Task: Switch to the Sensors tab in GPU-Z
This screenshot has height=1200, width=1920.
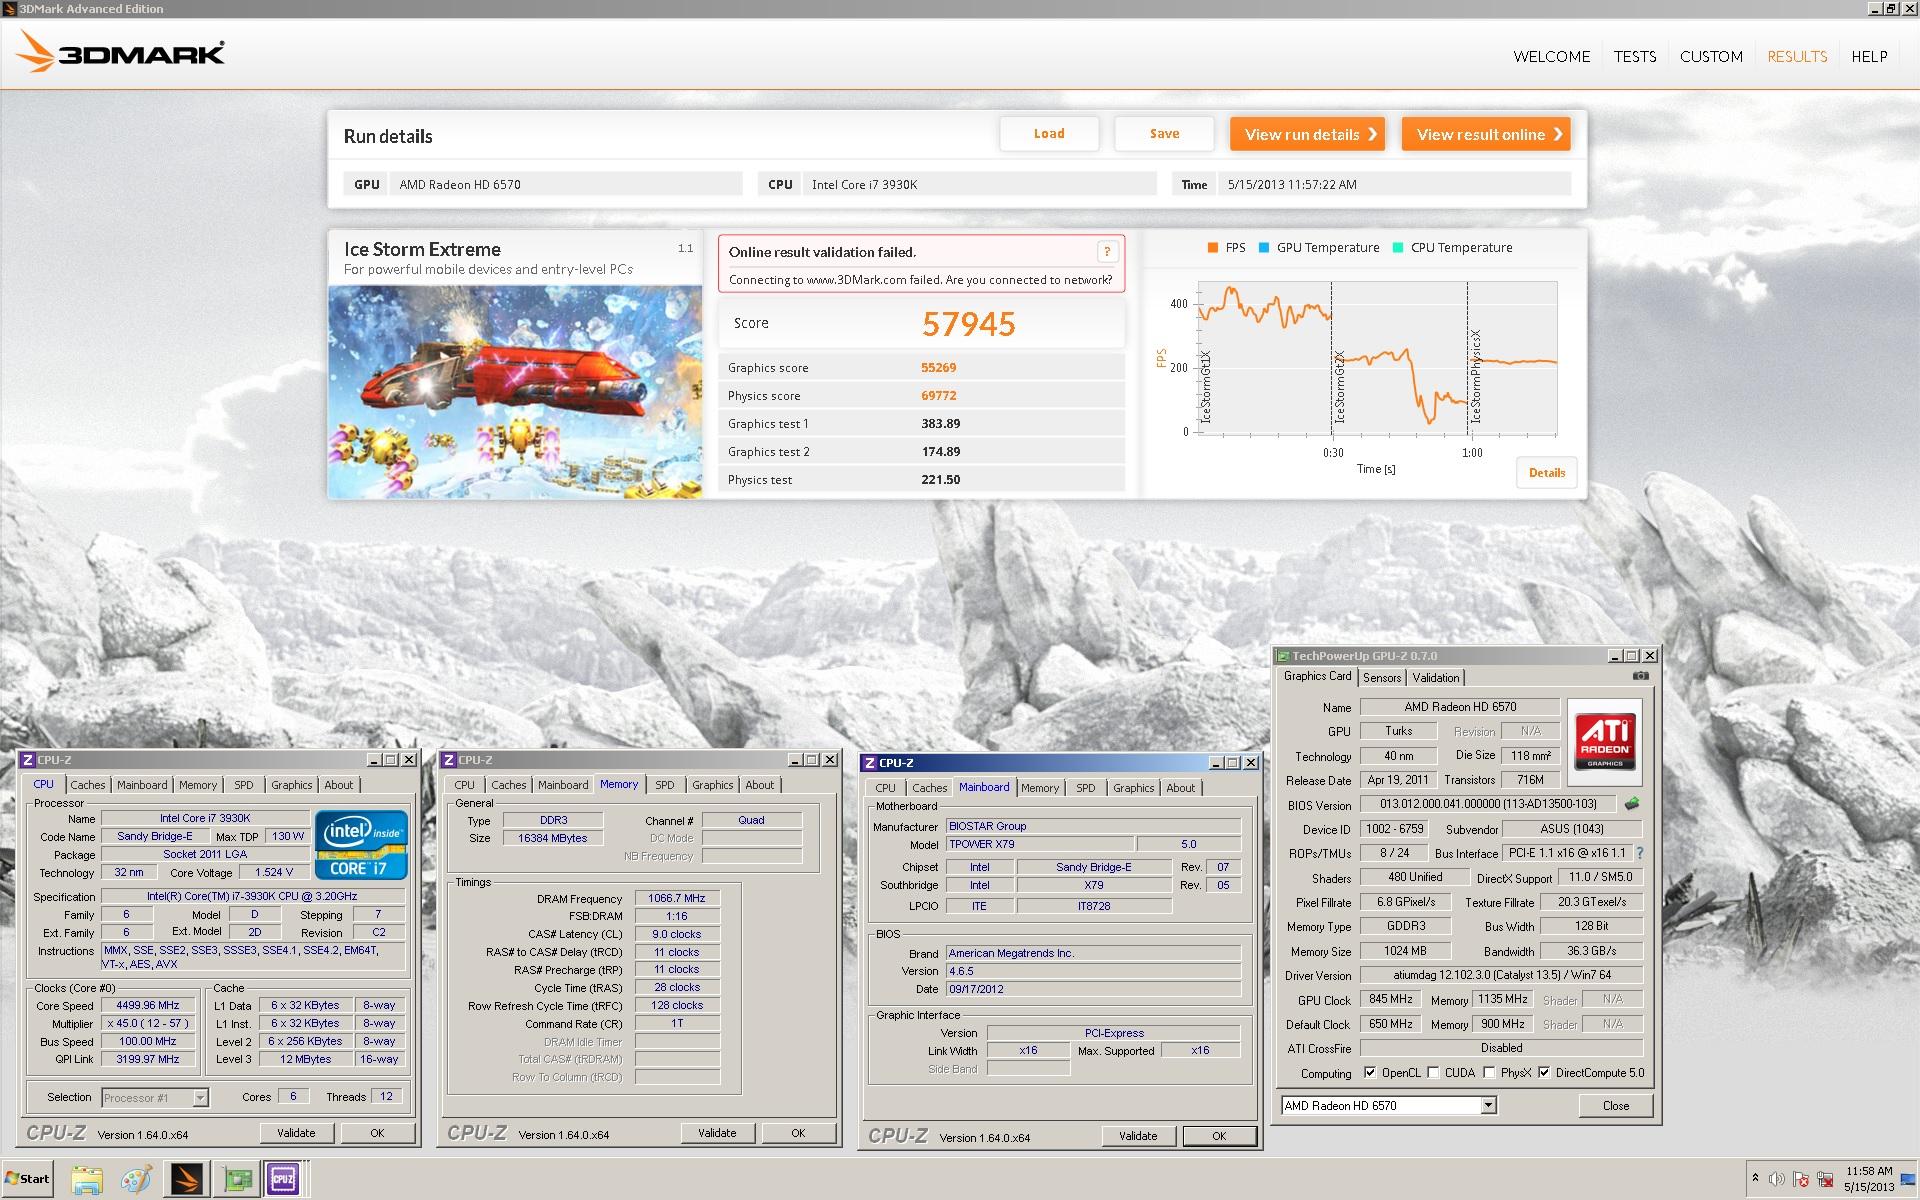Action: [1382, 678]
